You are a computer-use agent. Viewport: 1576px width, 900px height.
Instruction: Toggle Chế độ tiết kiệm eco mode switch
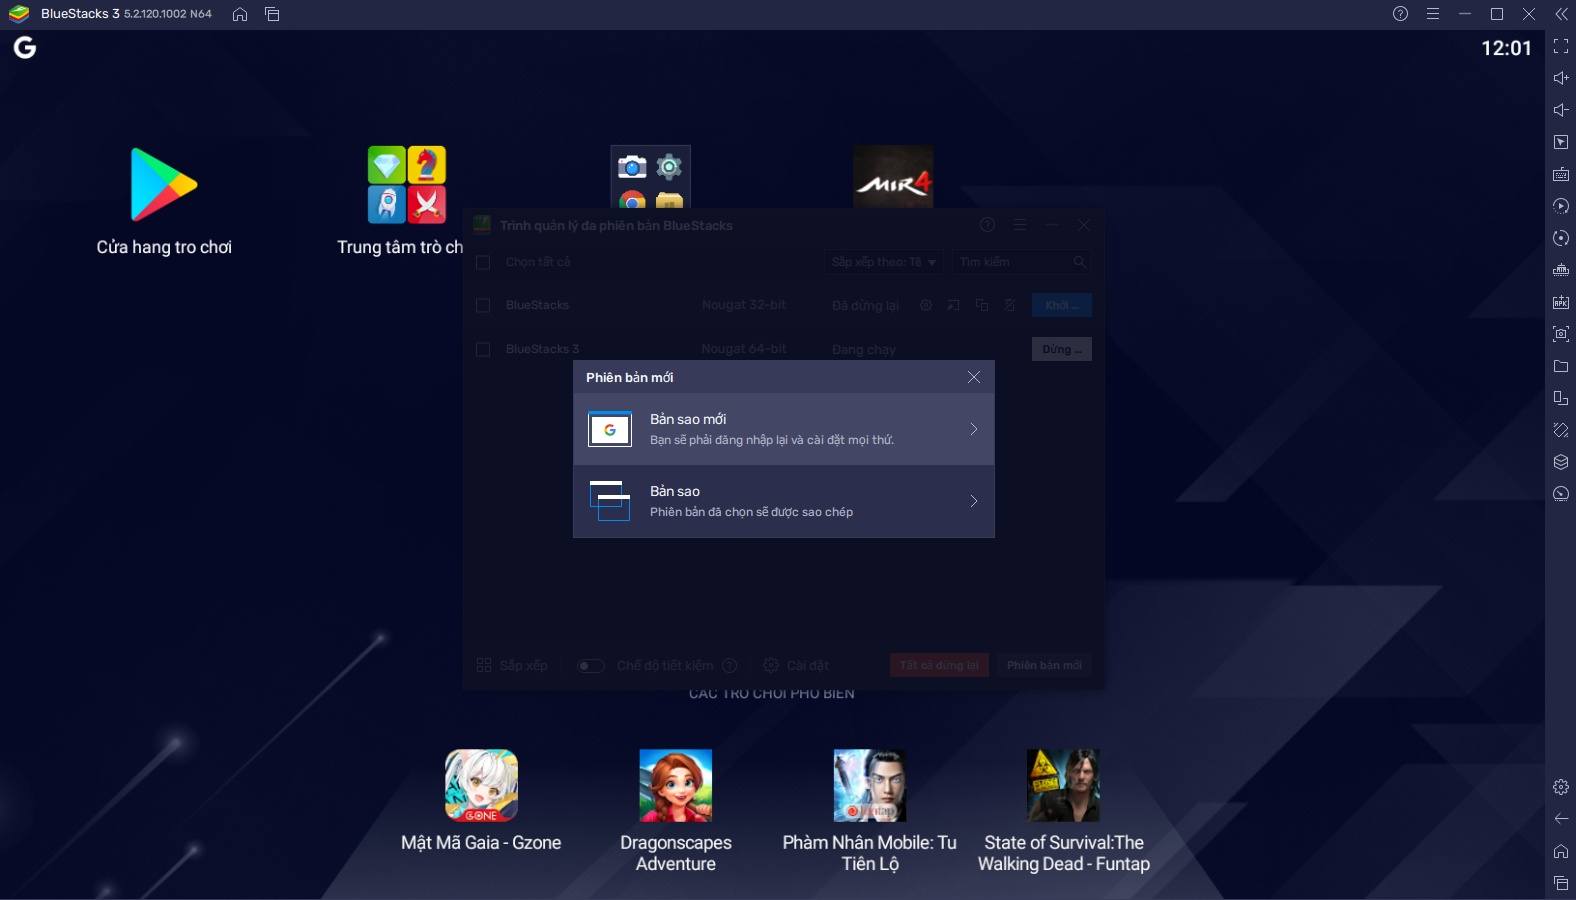pos(591,666)
